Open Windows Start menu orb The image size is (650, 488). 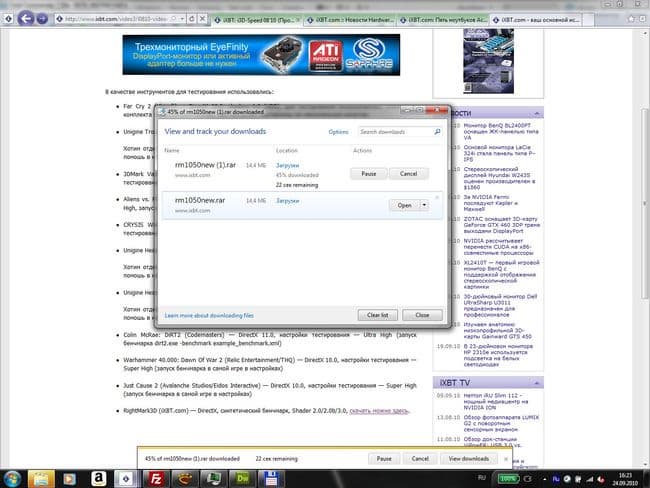(x=12, y=479)
